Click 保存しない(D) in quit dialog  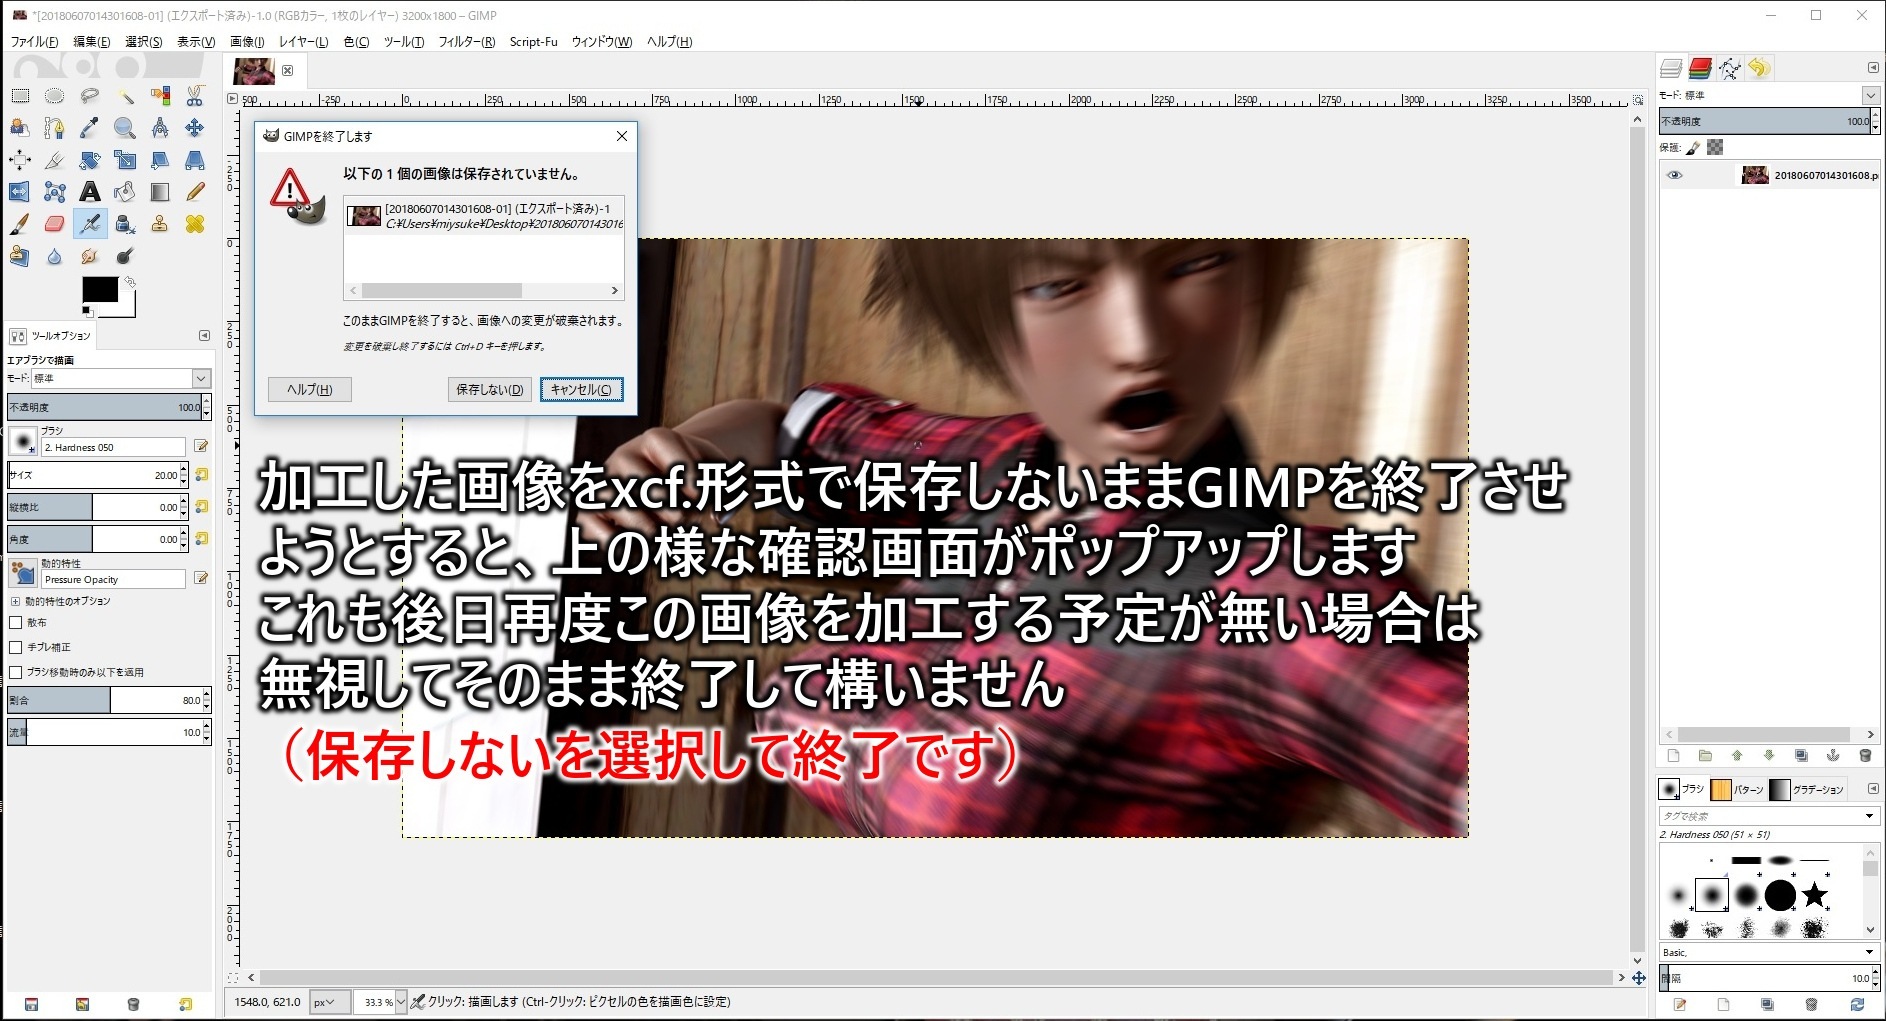[490, 389]
